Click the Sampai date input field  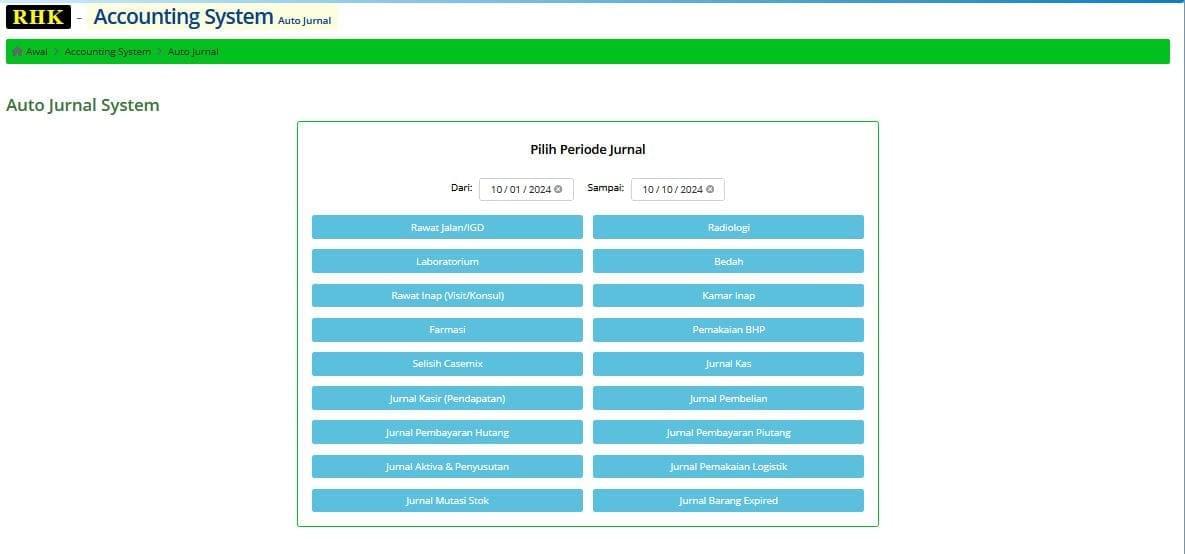[x=671, y=189]
